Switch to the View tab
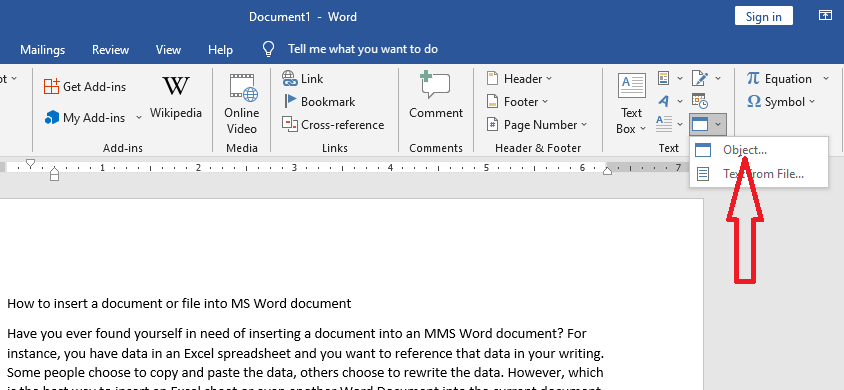This screenshot has width=844, height=390. [168, 49]
